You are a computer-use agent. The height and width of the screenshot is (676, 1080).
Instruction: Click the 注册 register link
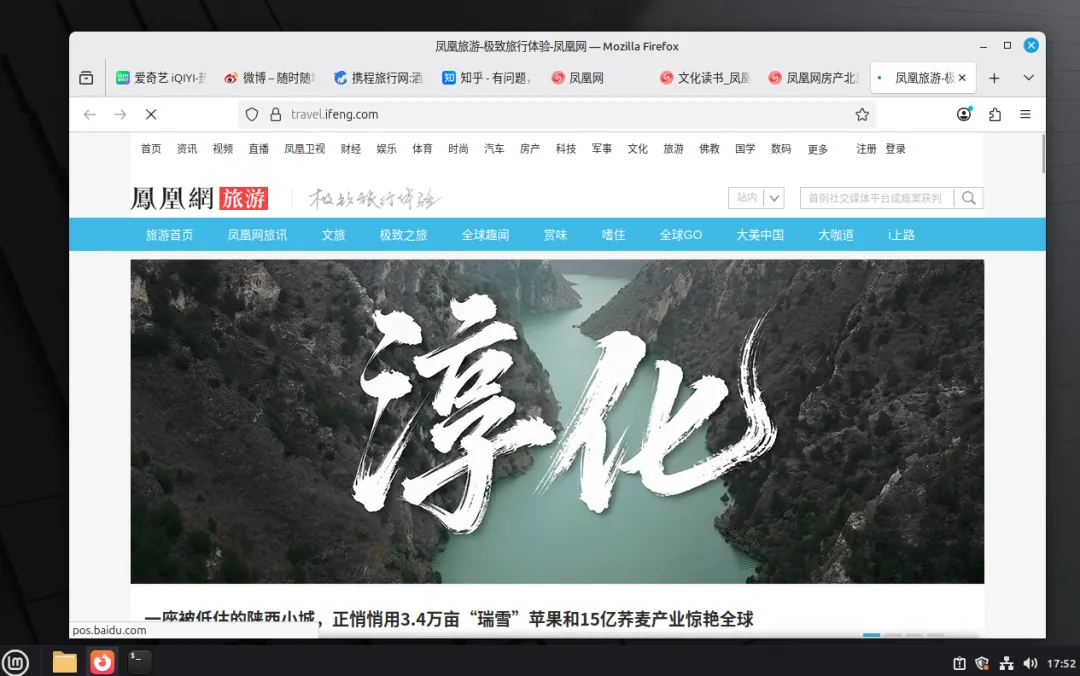tap(866, 149)
